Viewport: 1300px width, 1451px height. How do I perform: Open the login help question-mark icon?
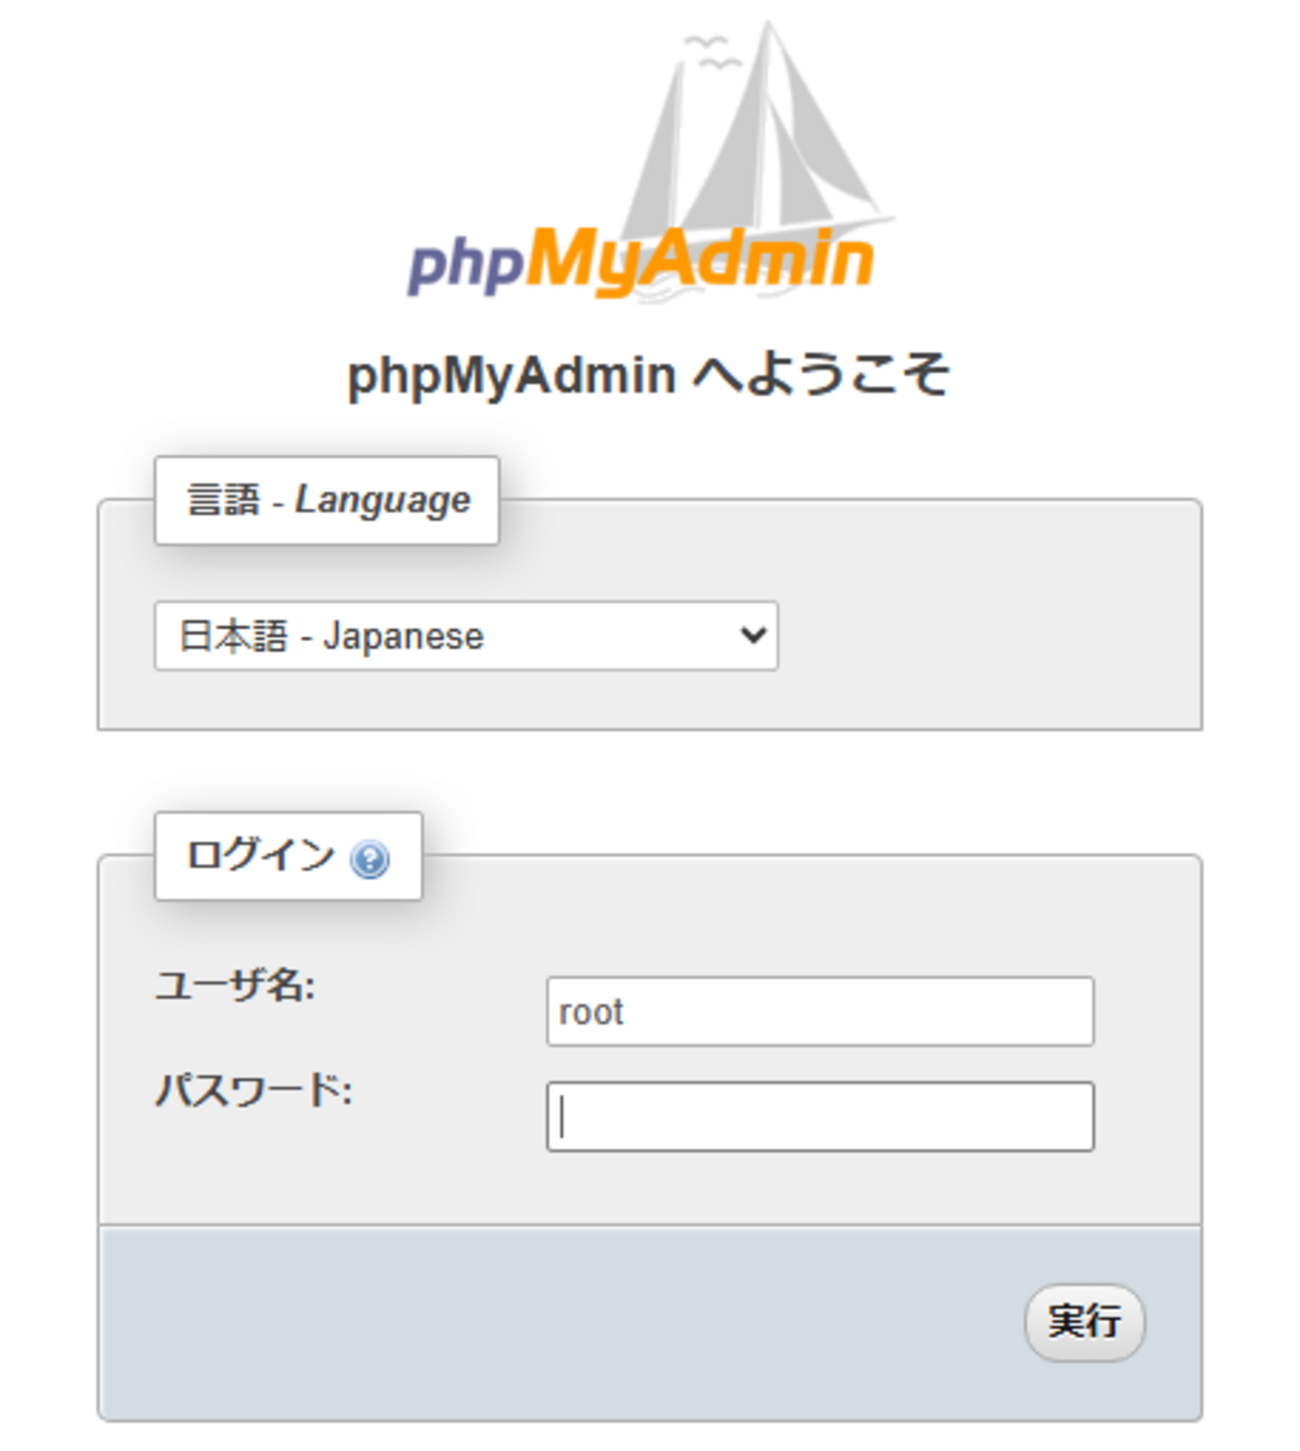click(370, 859)
